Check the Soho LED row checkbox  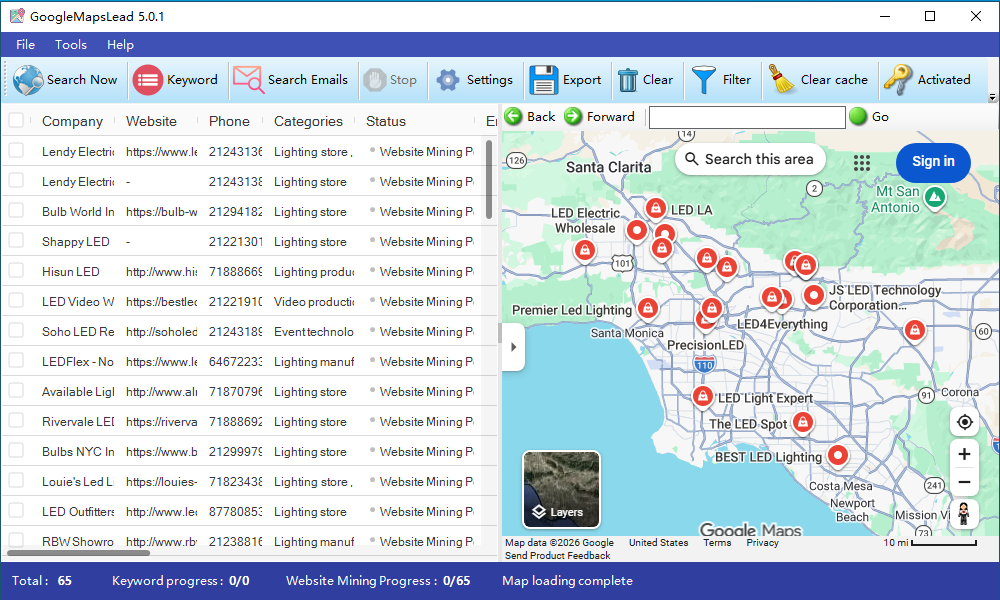click(x=16, y=331)
